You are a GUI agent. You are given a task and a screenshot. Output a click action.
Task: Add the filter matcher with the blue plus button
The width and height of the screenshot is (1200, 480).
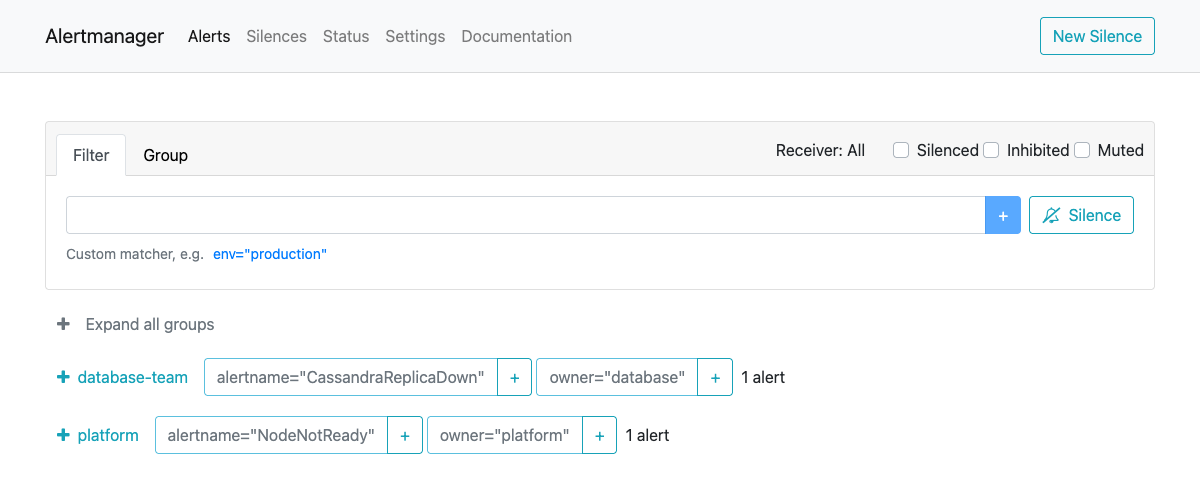pyautogui.click(x=1003, y=215)
